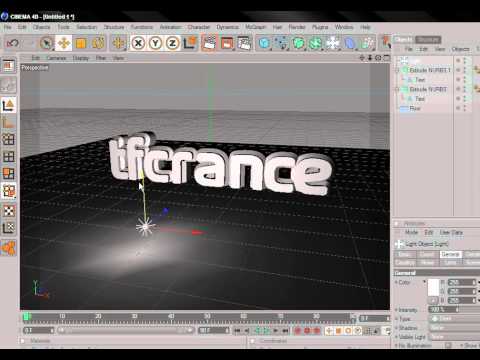
Task: Click the light Color swatch
Action: (434, 287)
